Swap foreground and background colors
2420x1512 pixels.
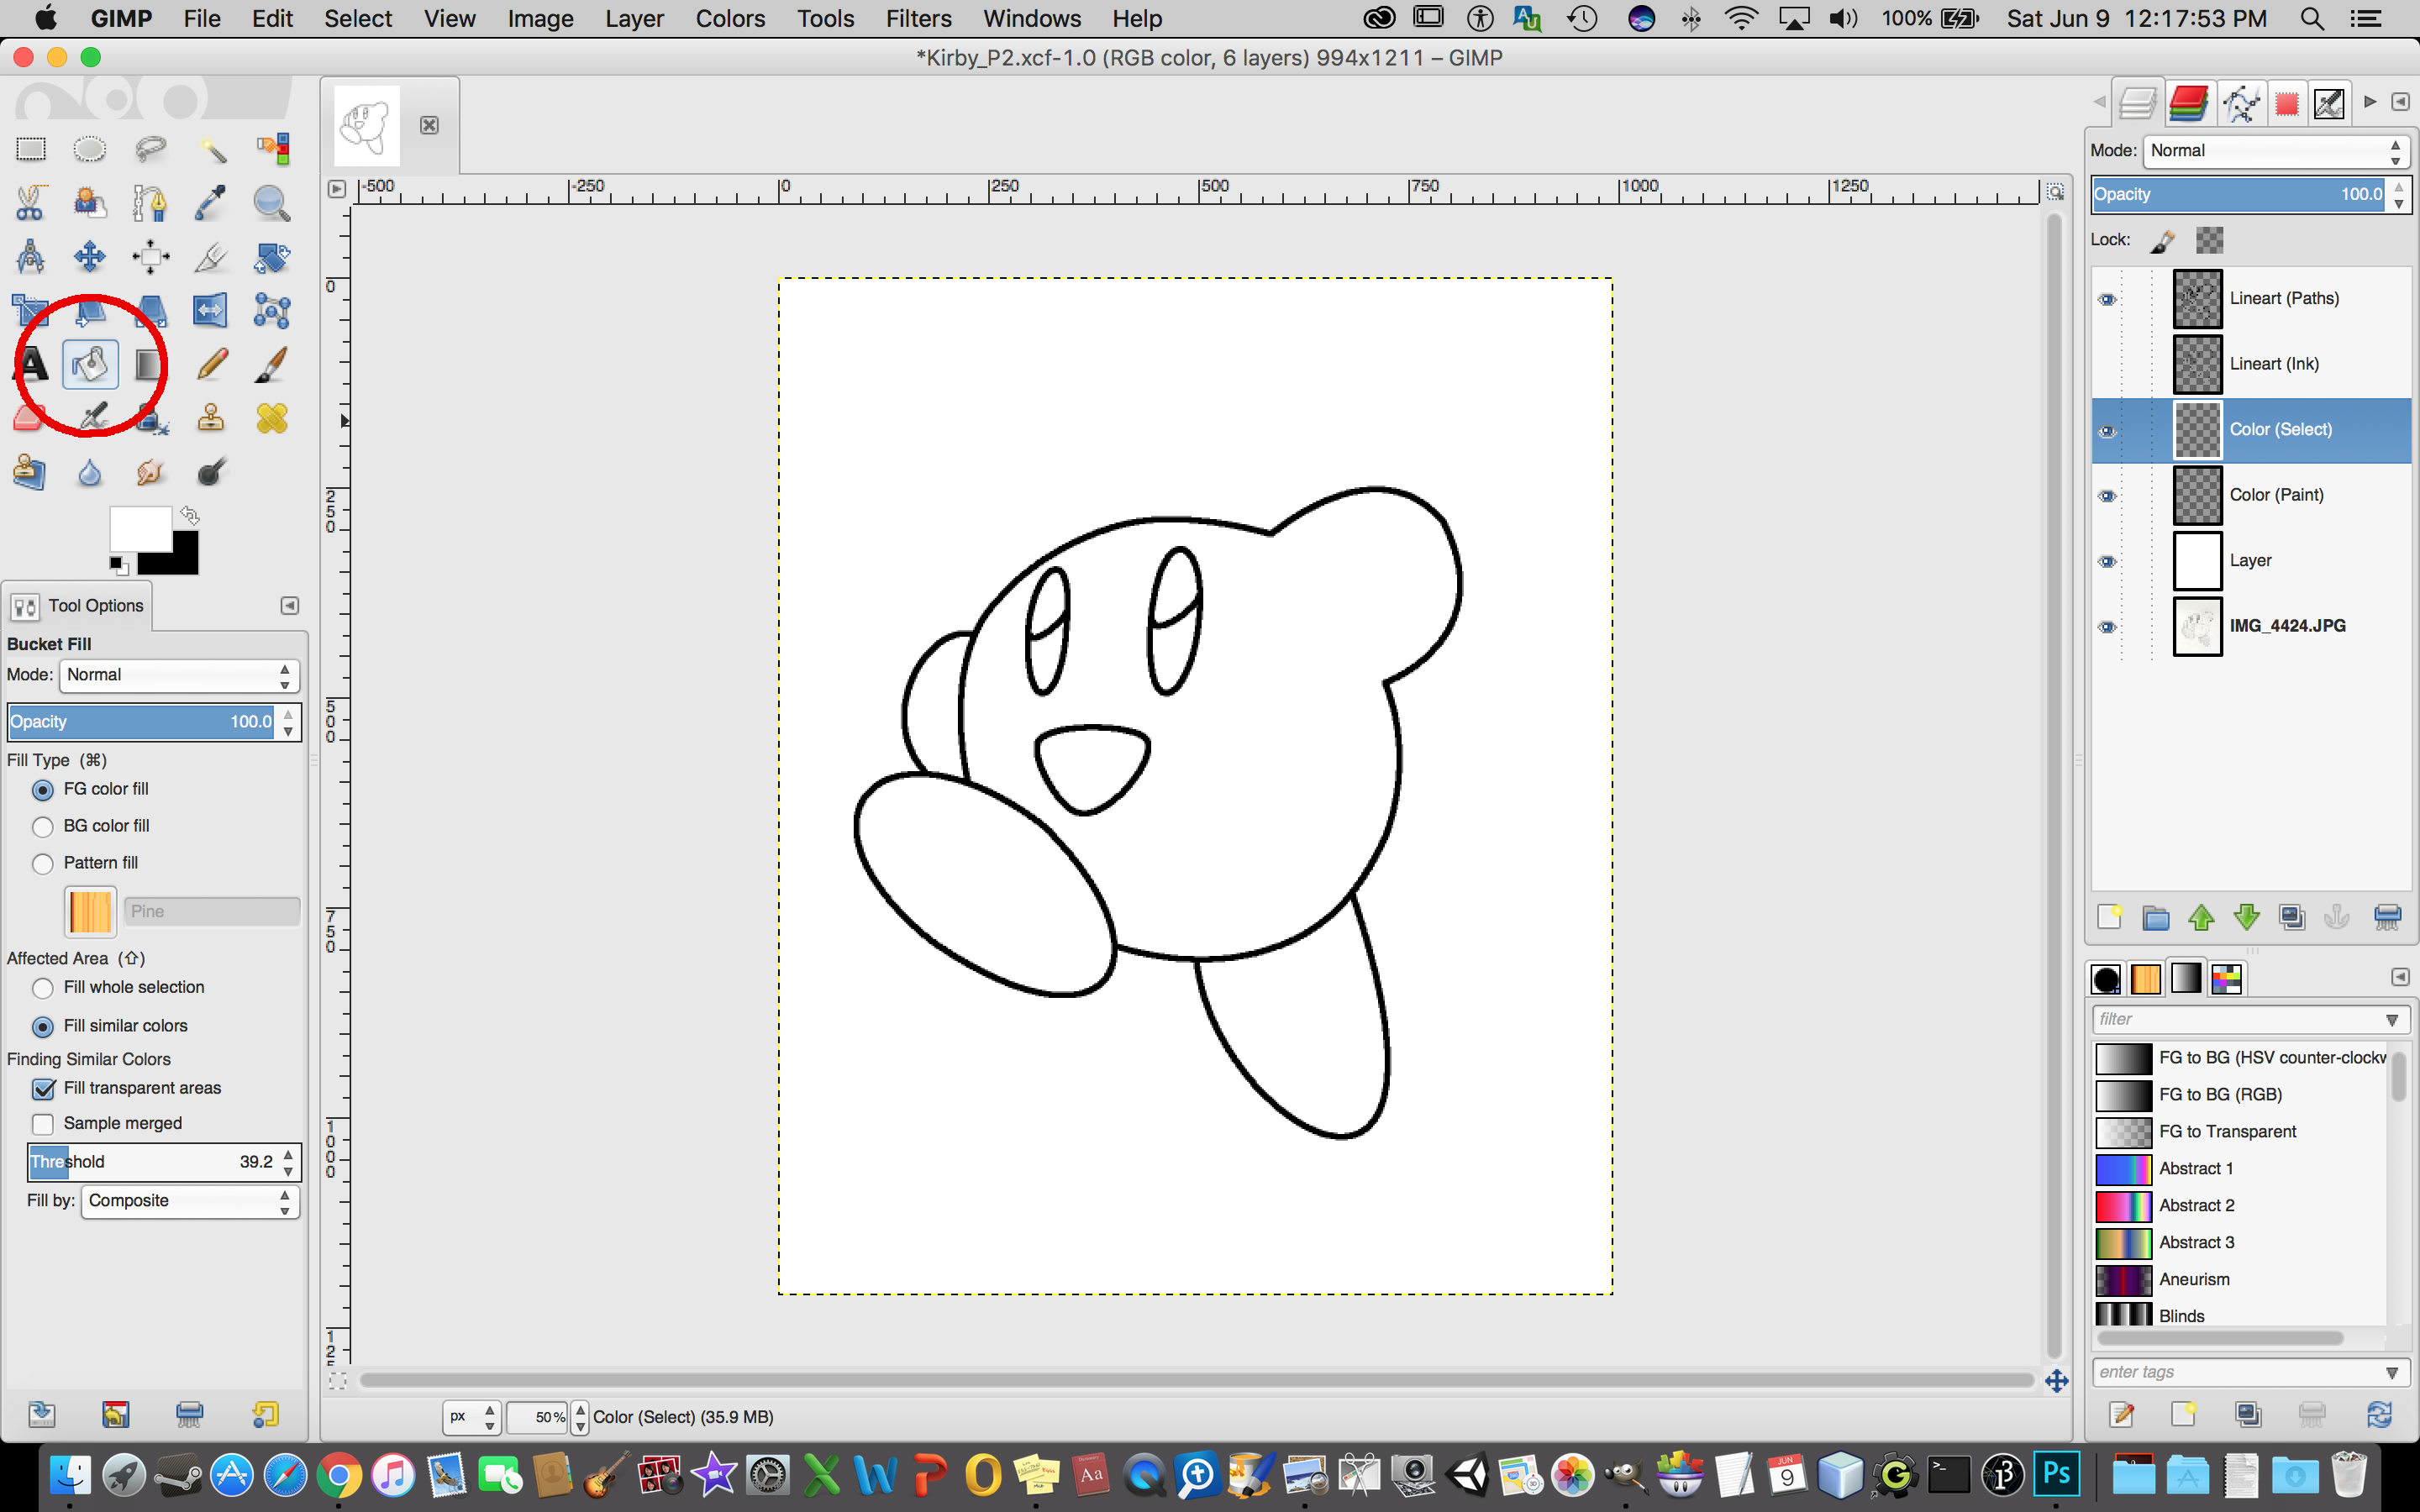190,516
